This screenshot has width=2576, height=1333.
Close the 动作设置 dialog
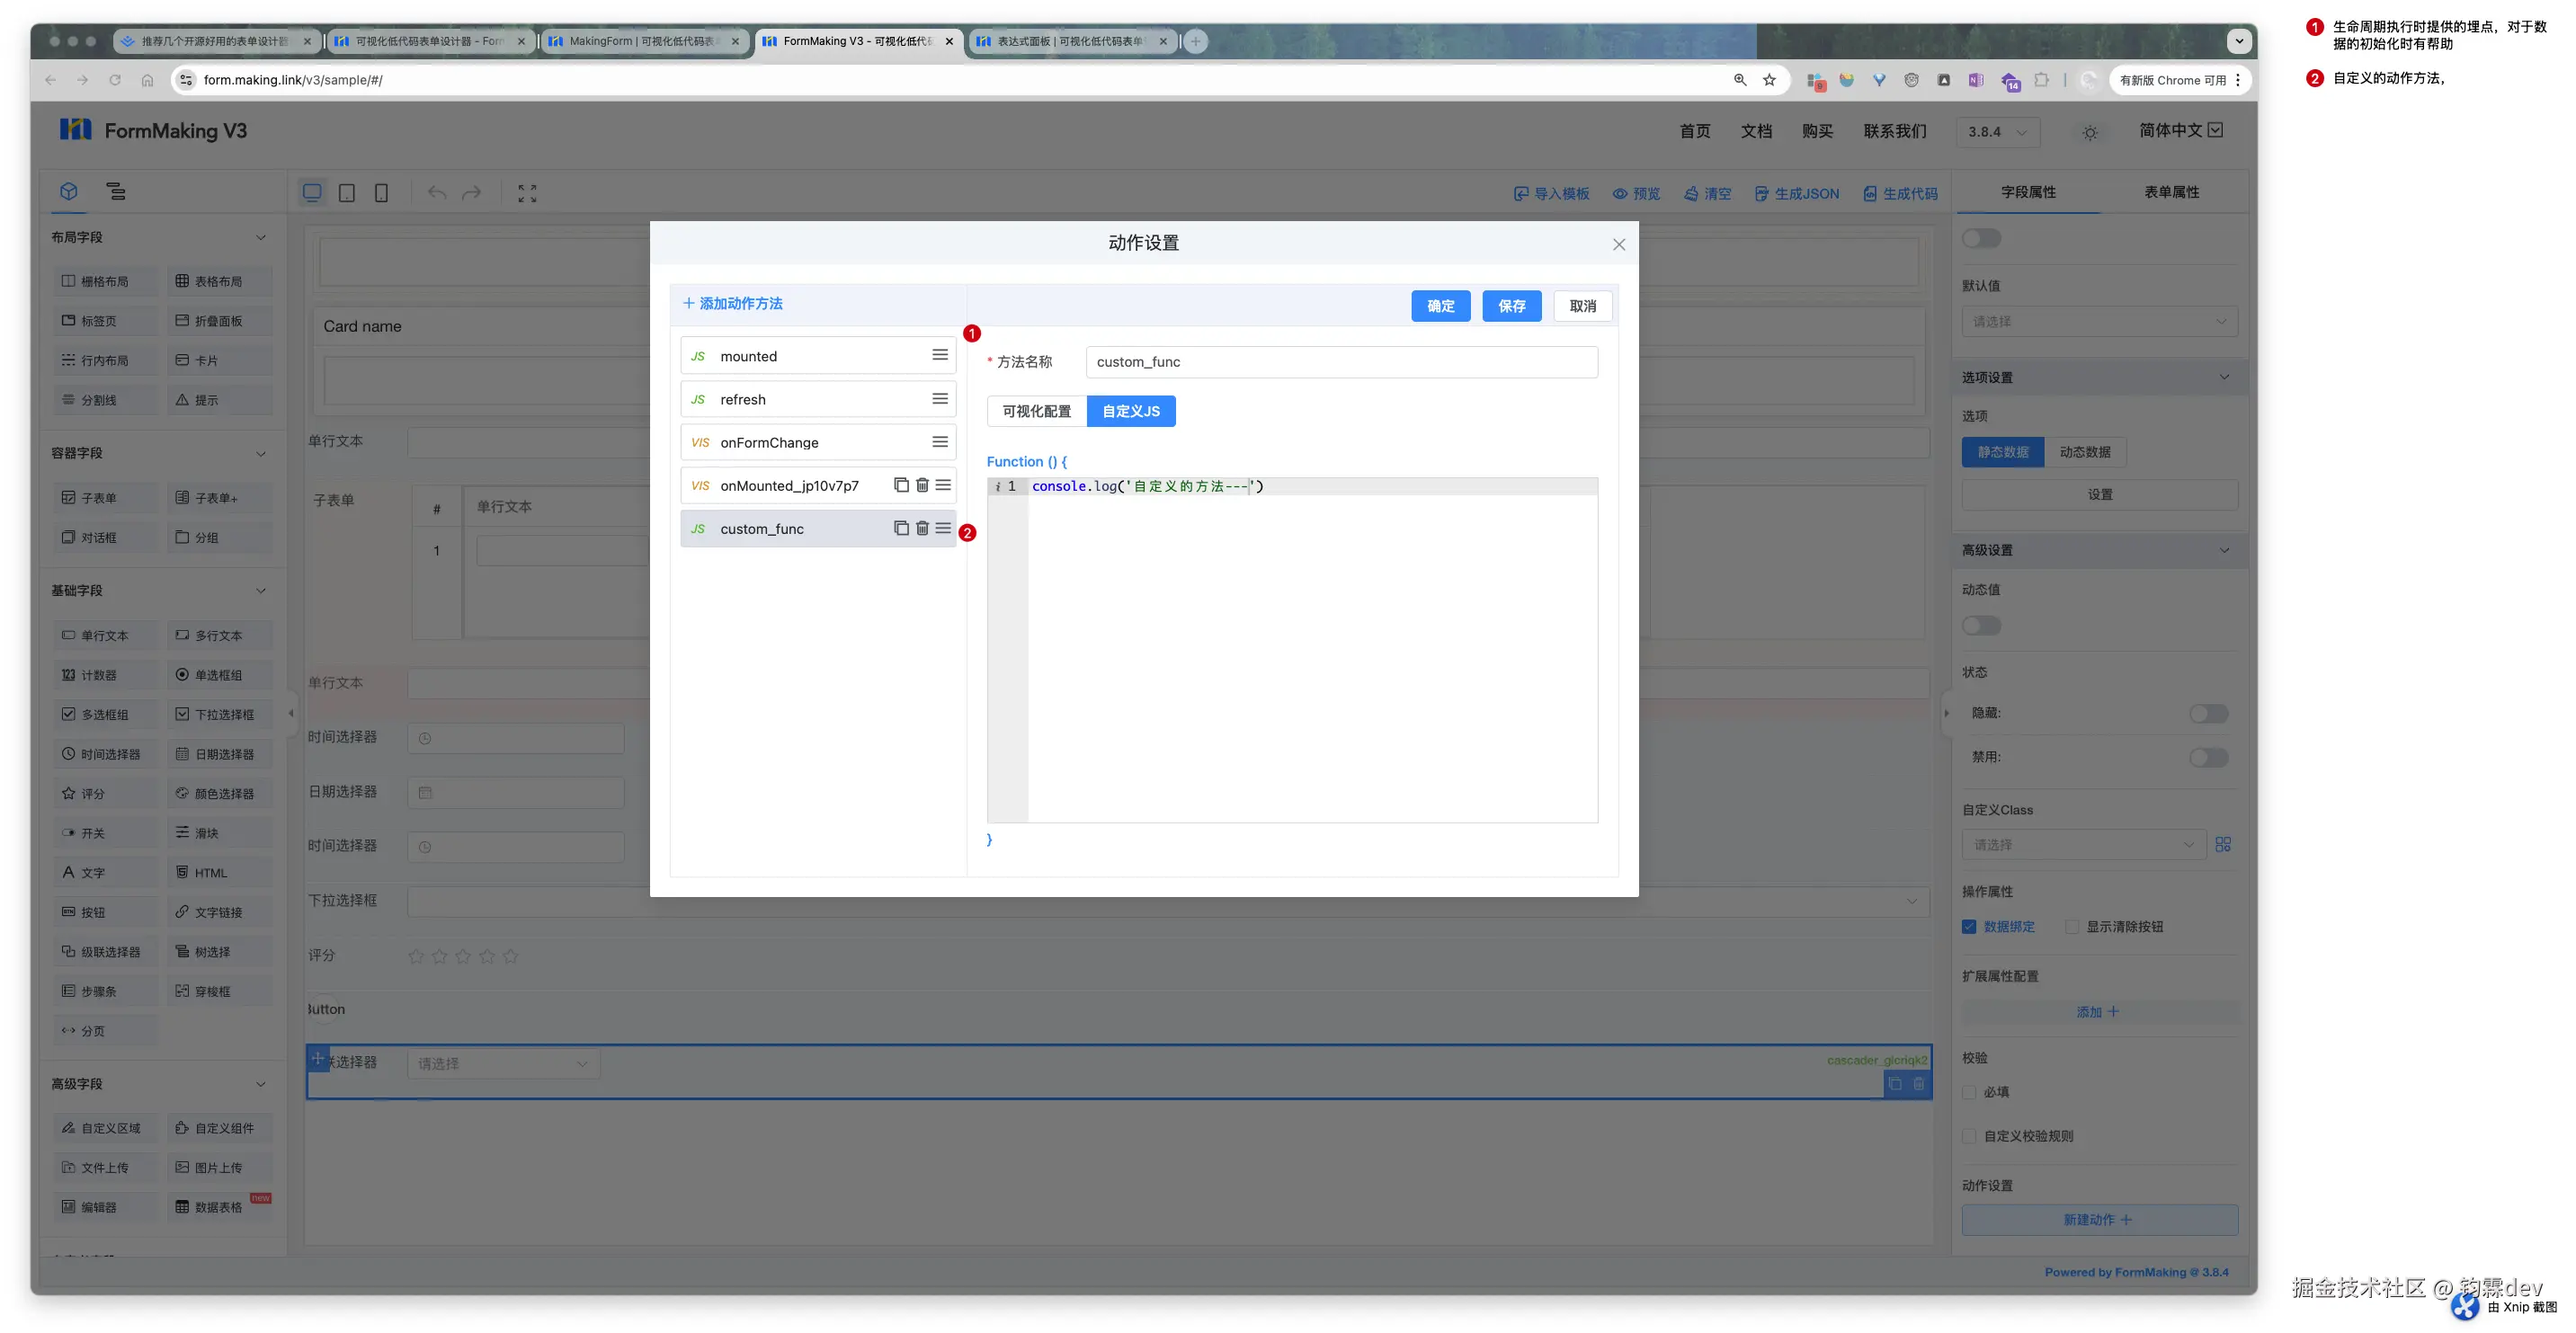click(x=1618, y=245)
